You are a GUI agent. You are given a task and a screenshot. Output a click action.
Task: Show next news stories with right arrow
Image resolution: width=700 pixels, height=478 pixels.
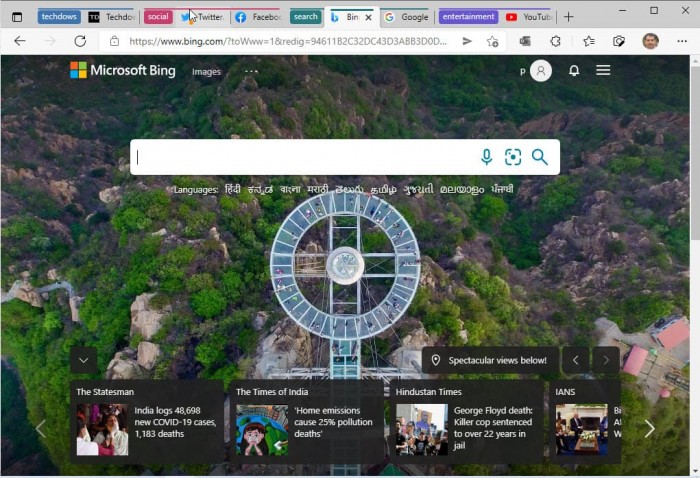tap(649, 429)
